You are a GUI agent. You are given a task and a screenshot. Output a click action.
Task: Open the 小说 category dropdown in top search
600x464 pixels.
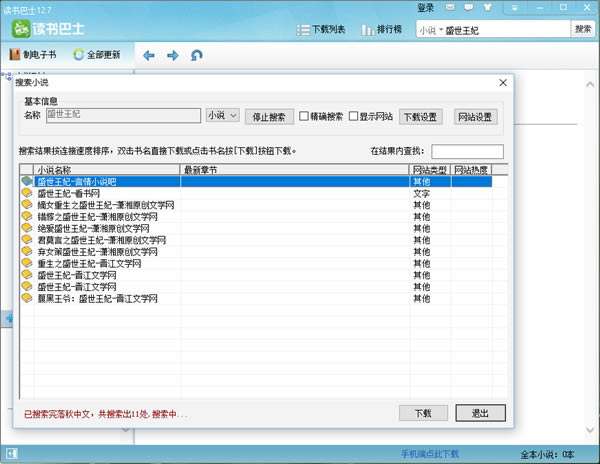pyautogui.click(x=431, y=30)
